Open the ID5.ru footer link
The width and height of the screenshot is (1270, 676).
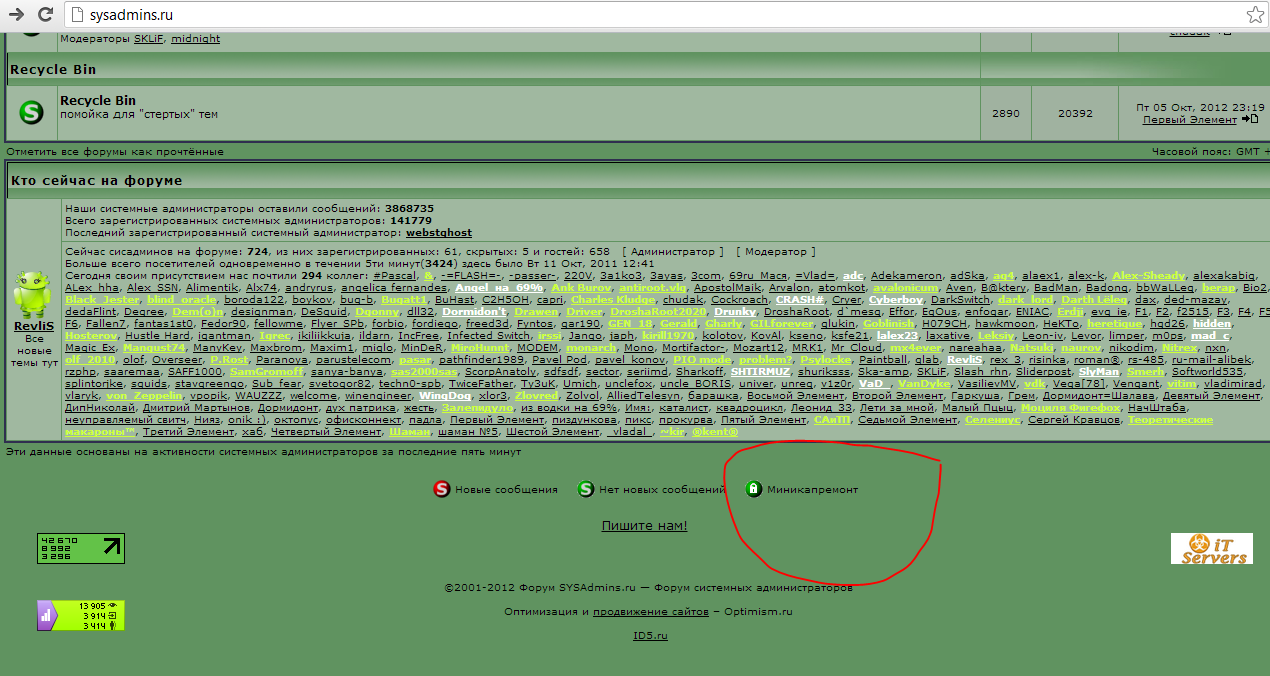650,635
